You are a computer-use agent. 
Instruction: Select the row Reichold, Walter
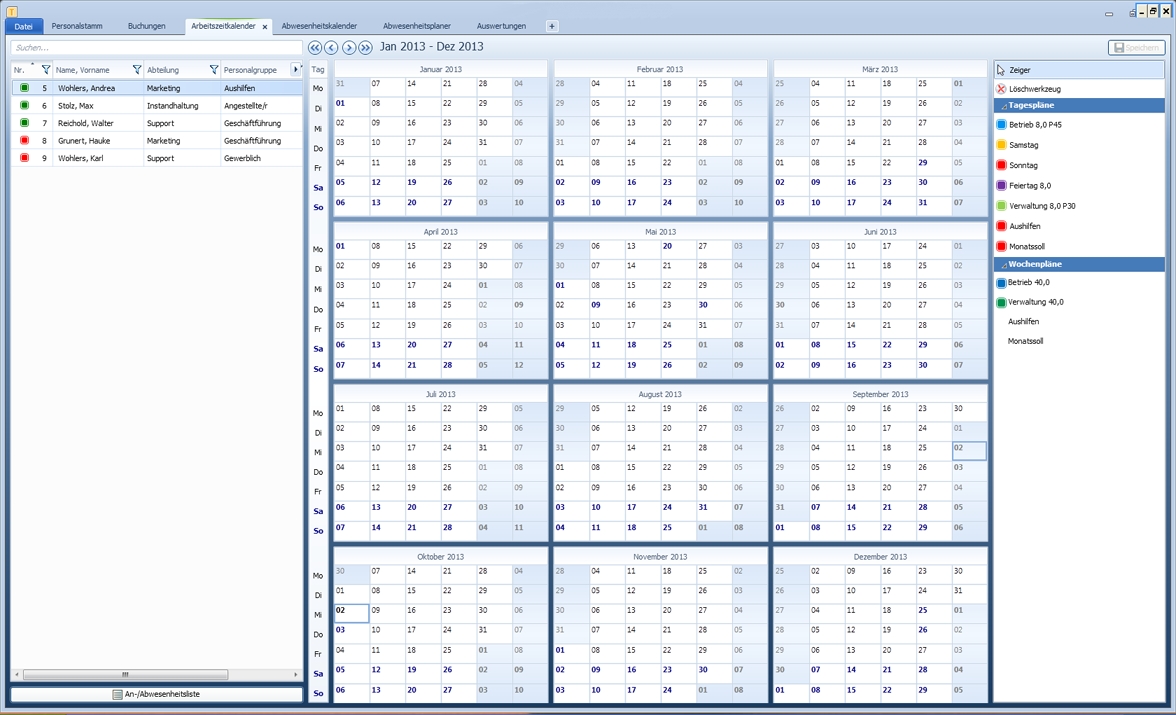click(x=156, y=123)
